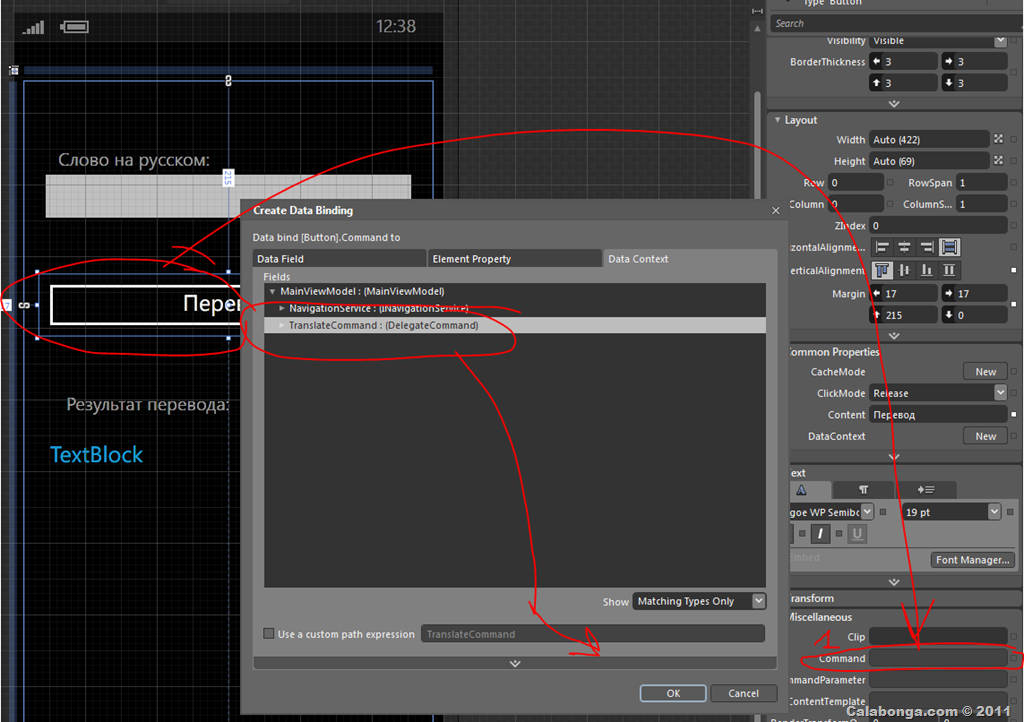Viewport: 1024px width, 722px height.
Task: Click New next to DataContext
Action: pos(985,436)
